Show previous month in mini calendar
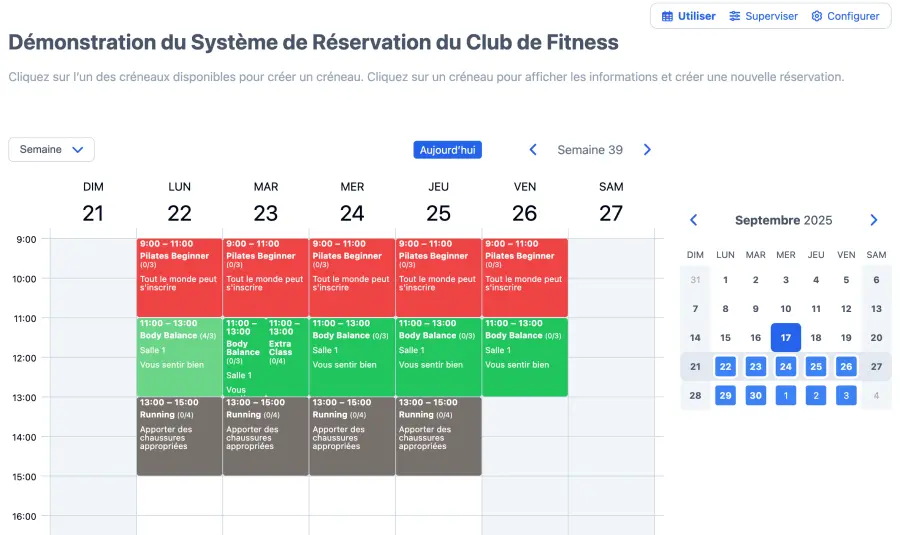 pos(694,220)
